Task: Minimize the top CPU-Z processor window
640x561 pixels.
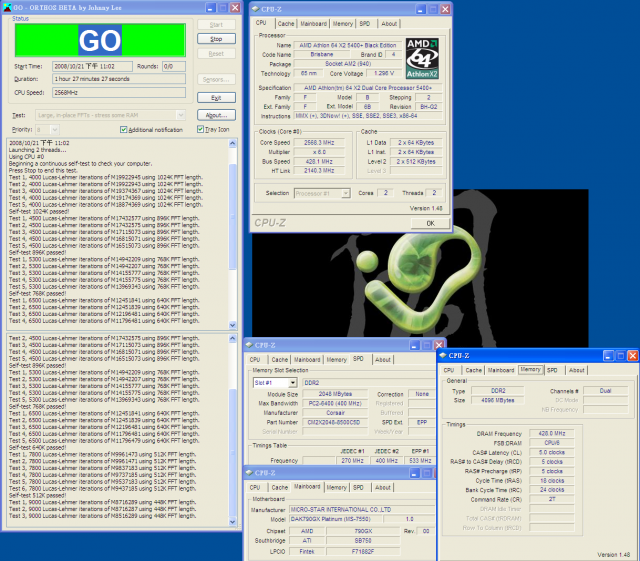Action: click(421, 9)
